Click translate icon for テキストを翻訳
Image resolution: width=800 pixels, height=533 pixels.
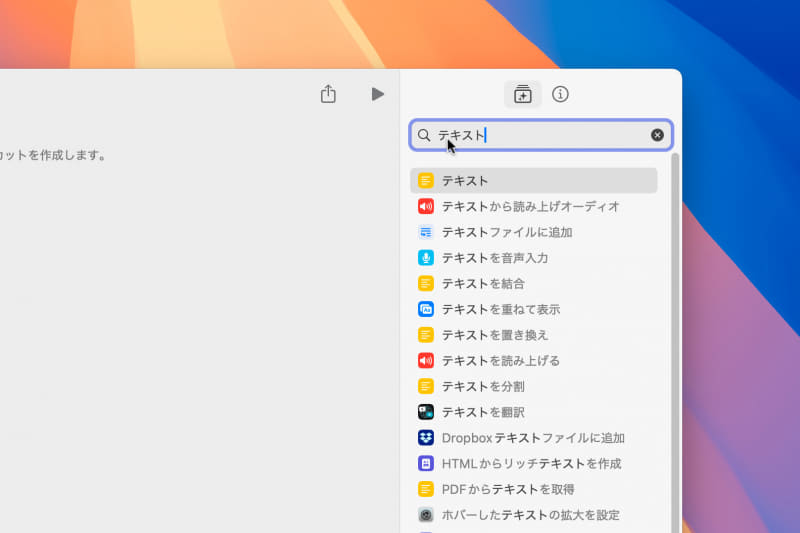426,412
